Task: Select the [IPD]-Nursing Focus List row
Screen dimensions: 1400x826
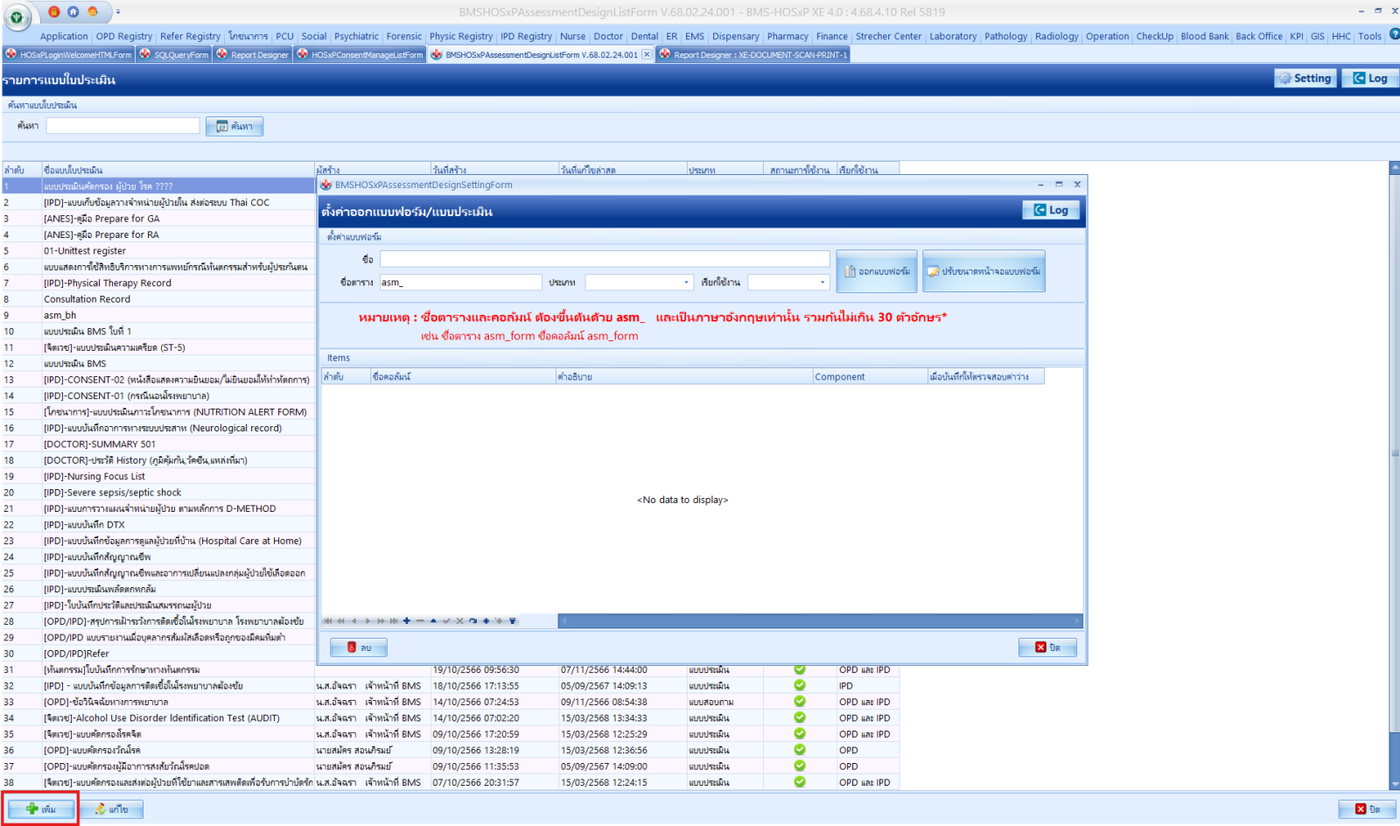Action: pos(160,476)
